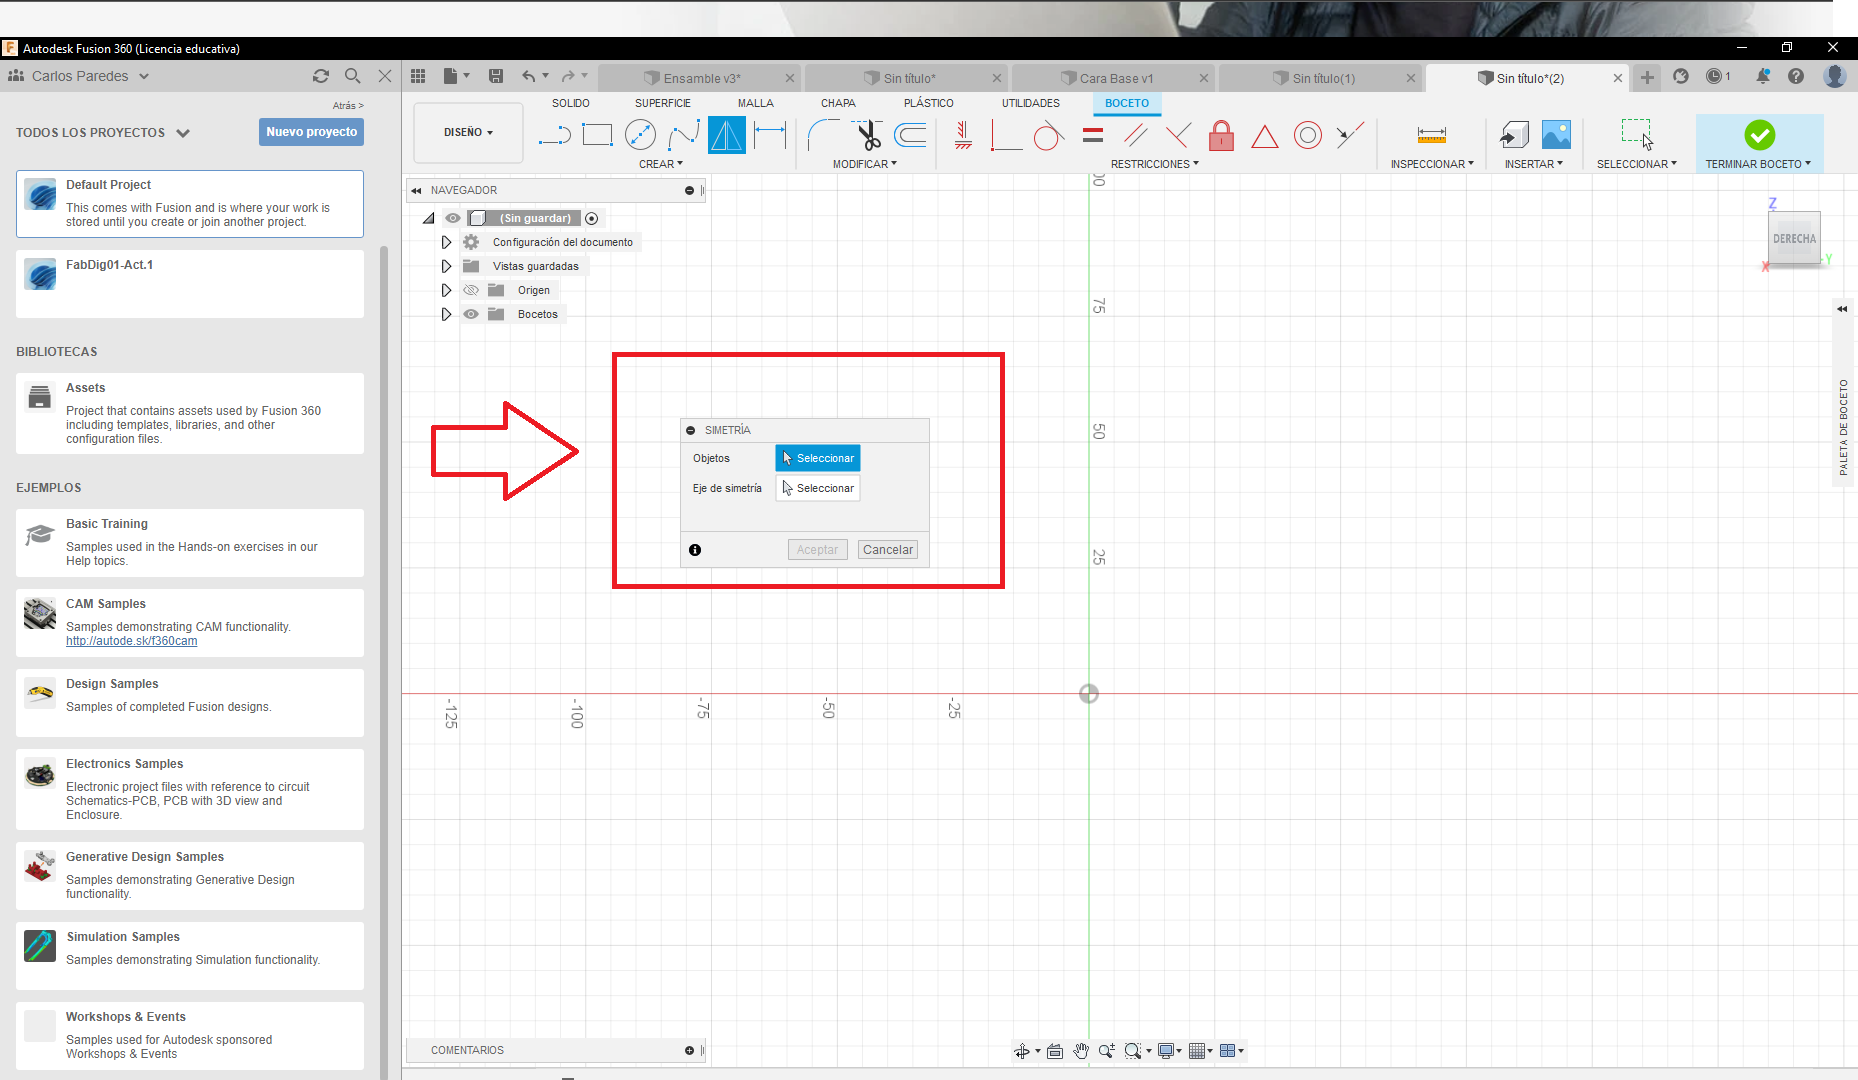This screenshot has height=1080, width=1858.
Task: Activate the Mirror (Simetría) sketch tool
Action: pos(727,135)
